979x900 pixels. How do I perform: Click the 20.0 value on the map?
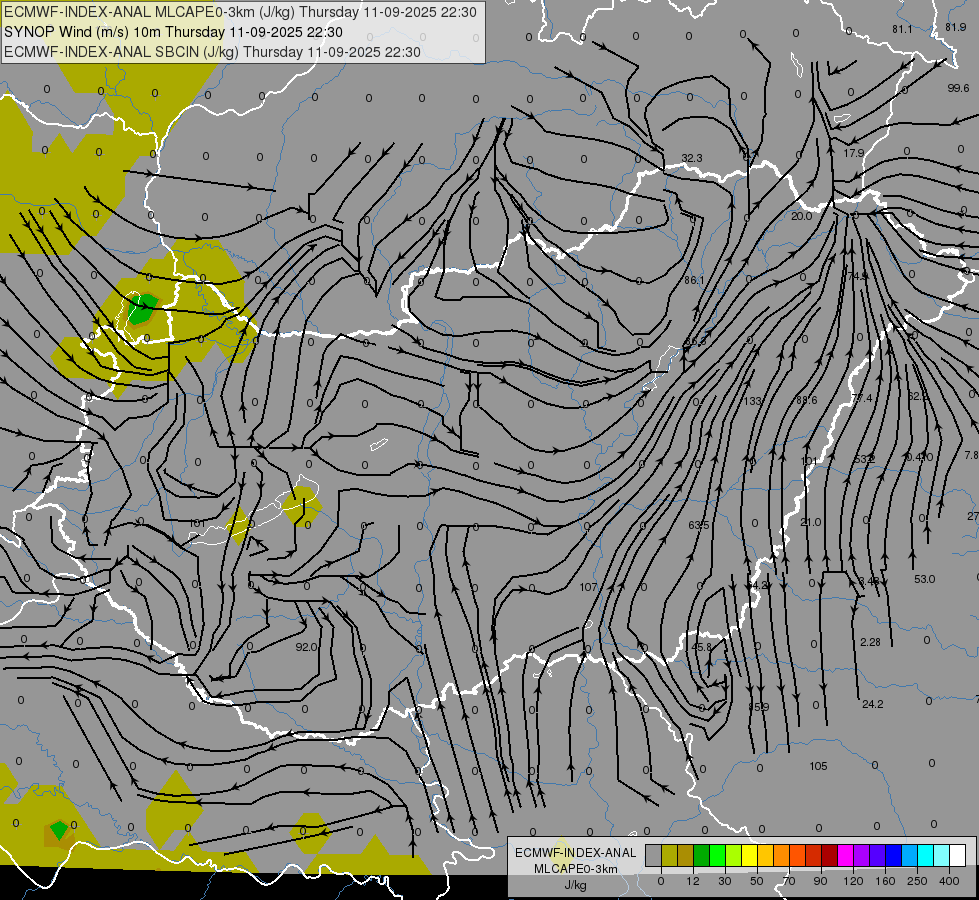[x=801, y=216]
